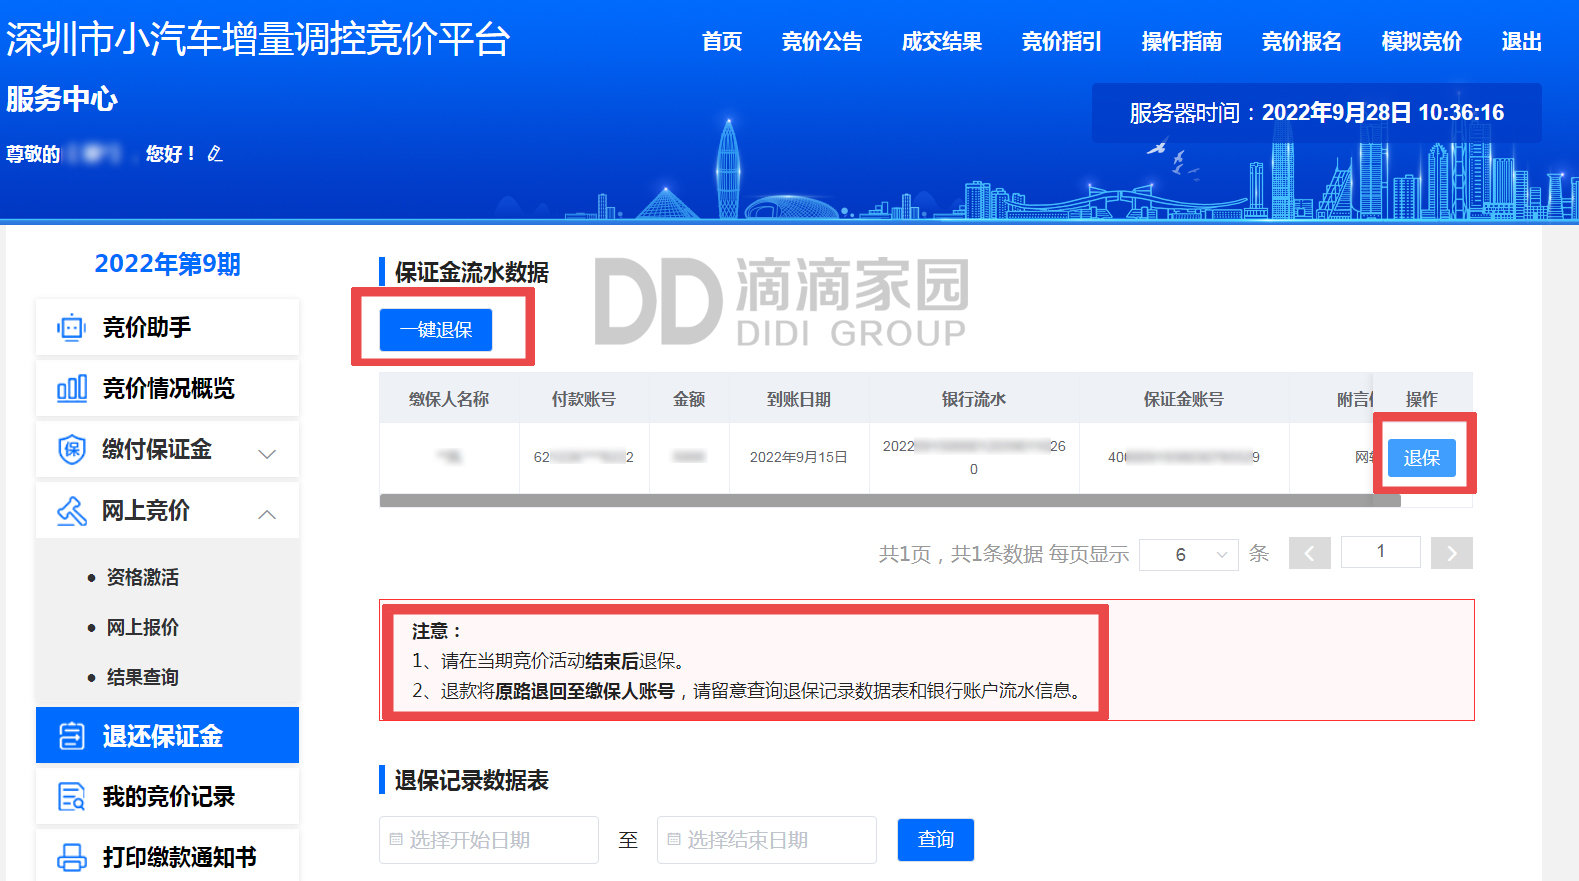Open 竞价公告 in top navigation

pos(822,42)
